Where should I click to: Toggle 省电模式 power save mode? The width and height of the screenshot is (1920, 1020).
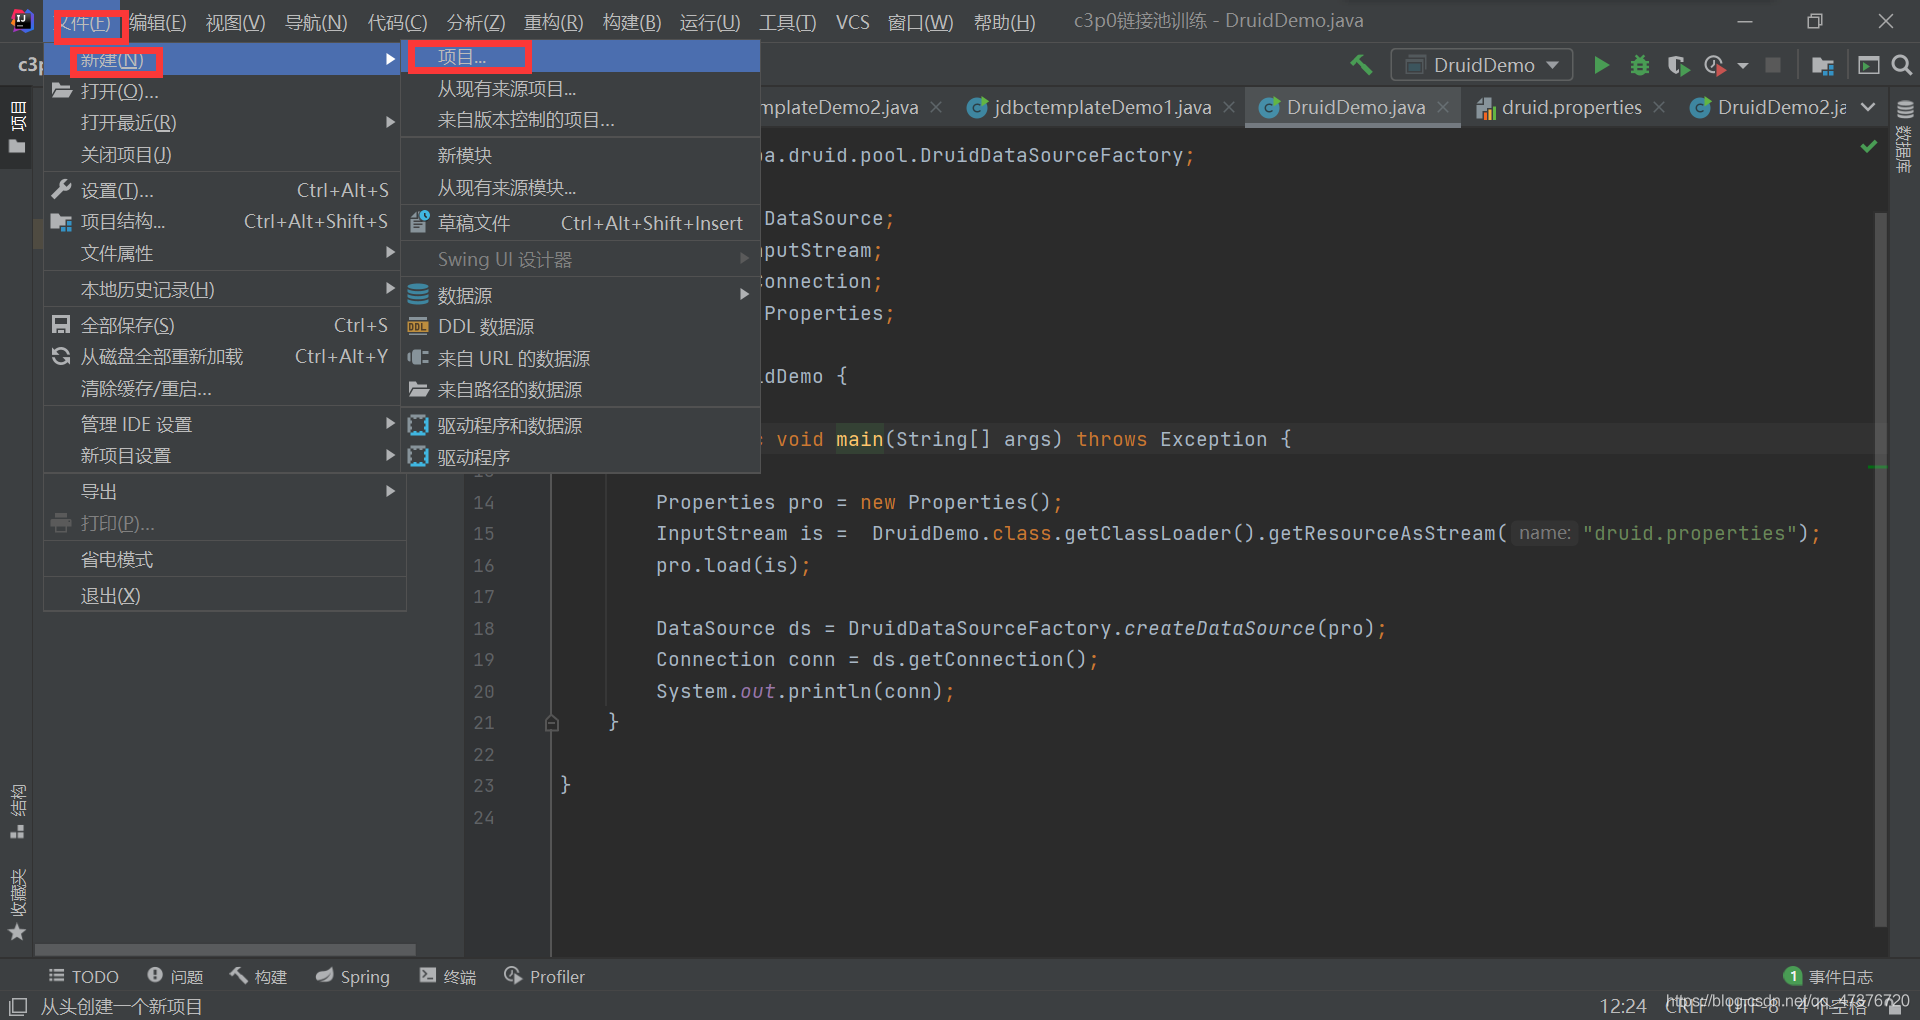click(225, 559)
